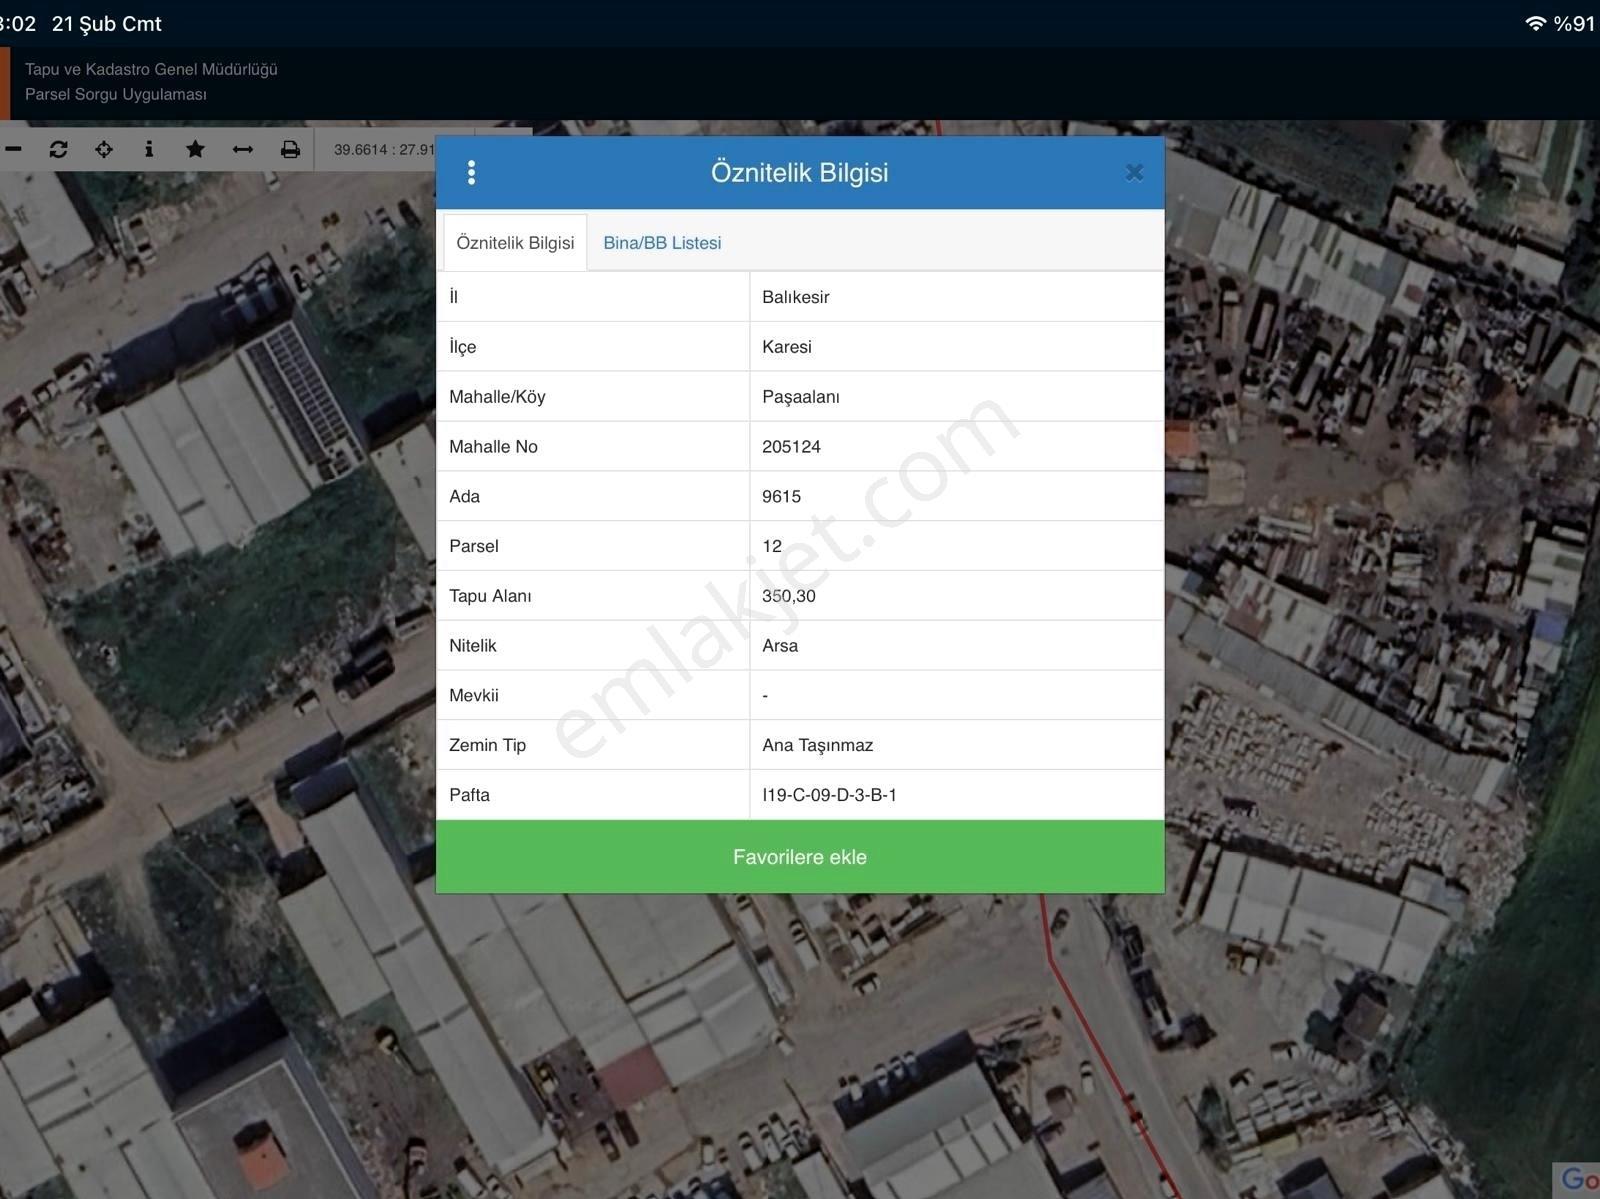Select the Tapu Alanı value 350,30
This screenshot has width=1600, height=1199.
point(789,596)
